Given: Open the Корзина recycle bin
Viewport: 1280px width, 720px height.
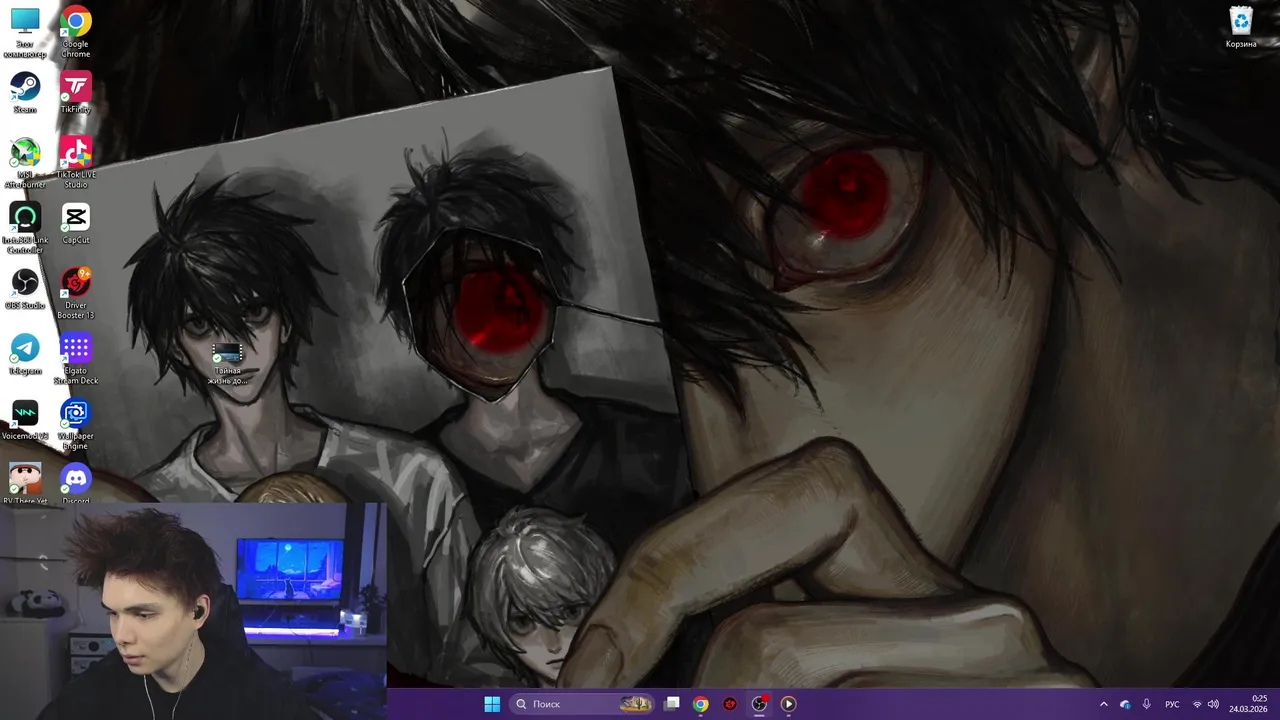Looking at the screenshot, I should 1241,28.
